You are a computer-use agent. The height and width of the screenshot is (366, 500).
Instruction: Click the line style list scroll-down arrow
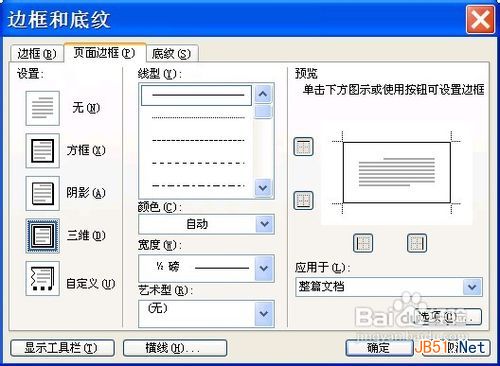263,188
